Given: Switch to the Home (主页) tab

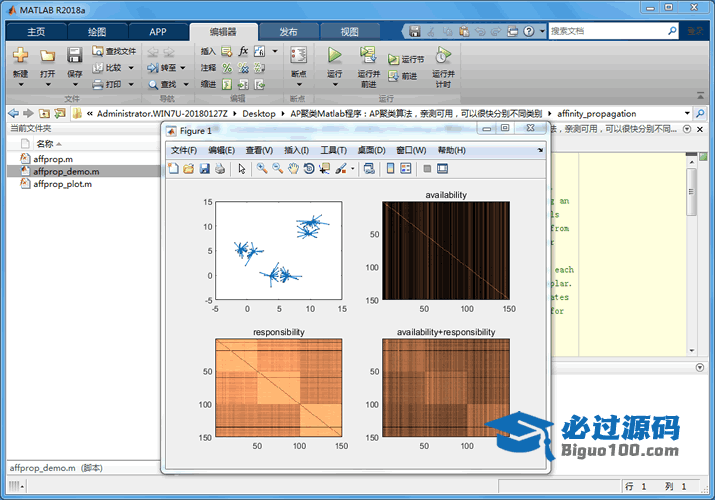Looking at the screenshot, I should pos(36,31).
